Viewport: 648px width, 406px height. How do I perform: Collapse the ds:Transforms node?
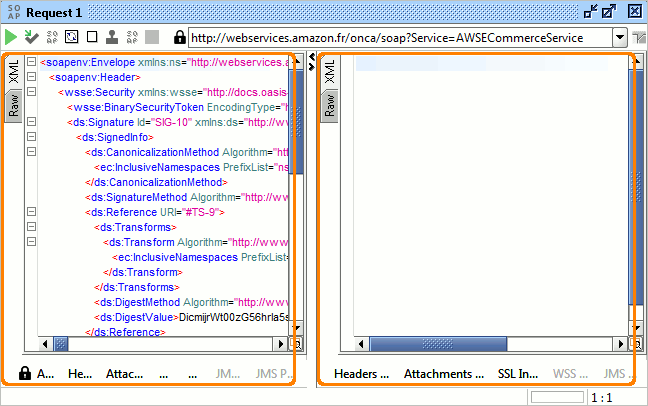[31, 227]
